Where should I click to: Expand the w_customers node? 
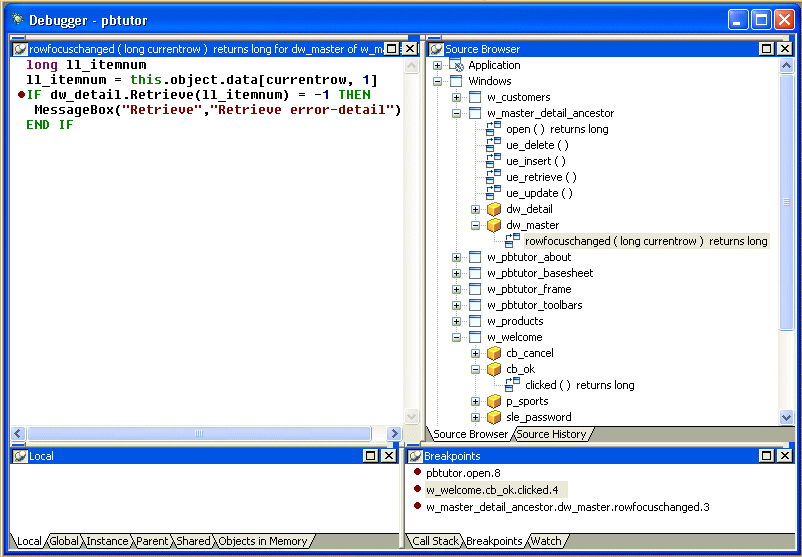(456, 97)
